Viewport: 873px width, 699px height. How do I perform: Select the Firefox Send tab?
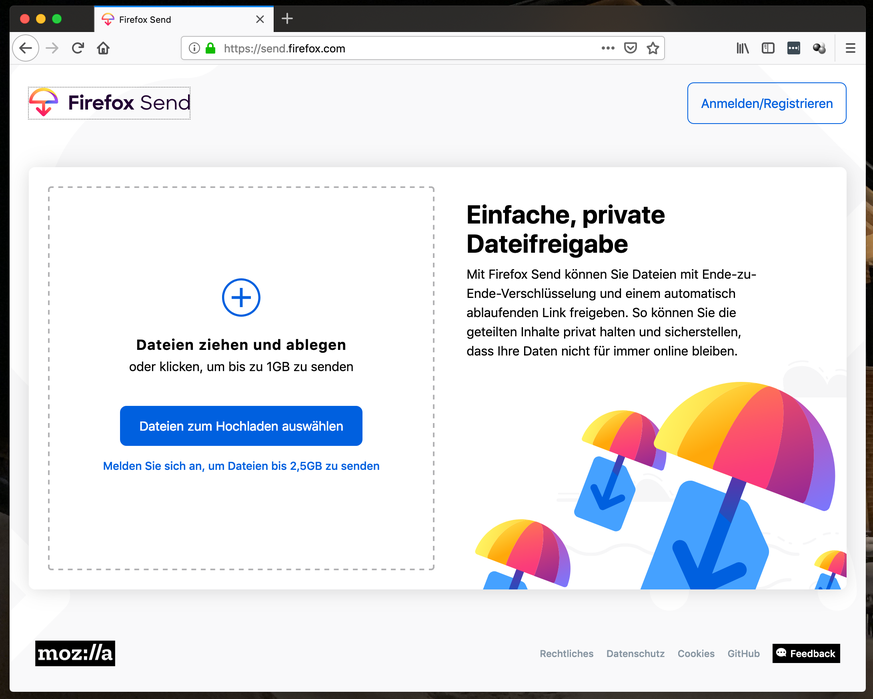pyautogui.click(x=170, y=19)
